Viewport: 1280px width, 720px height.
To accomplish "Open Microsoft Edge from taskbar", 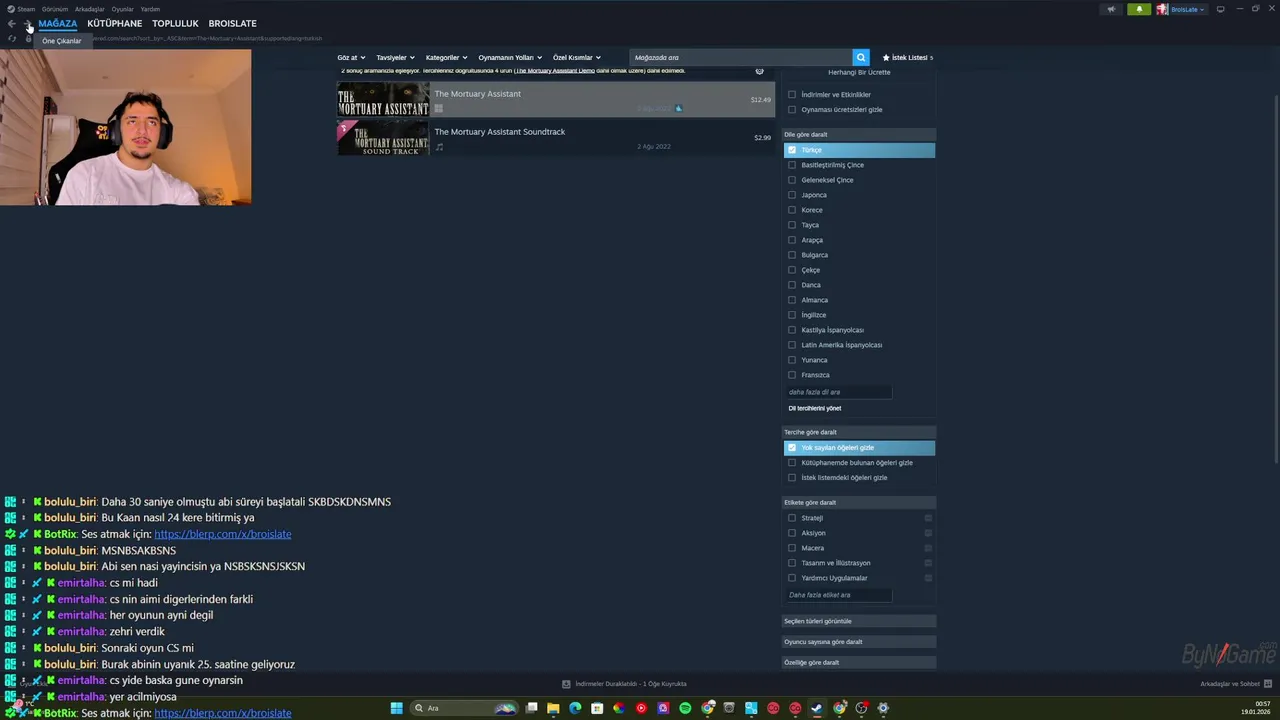I will [x=575, y=708].
